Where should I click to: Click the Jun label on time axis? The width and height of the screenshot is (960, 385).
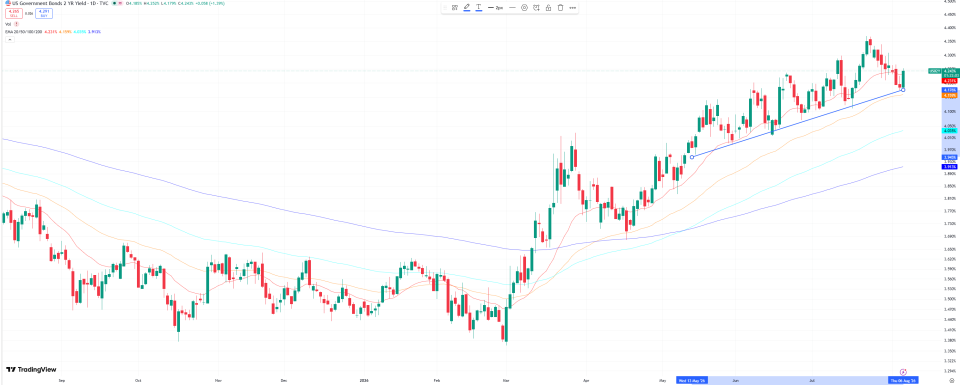click(735, 381)
